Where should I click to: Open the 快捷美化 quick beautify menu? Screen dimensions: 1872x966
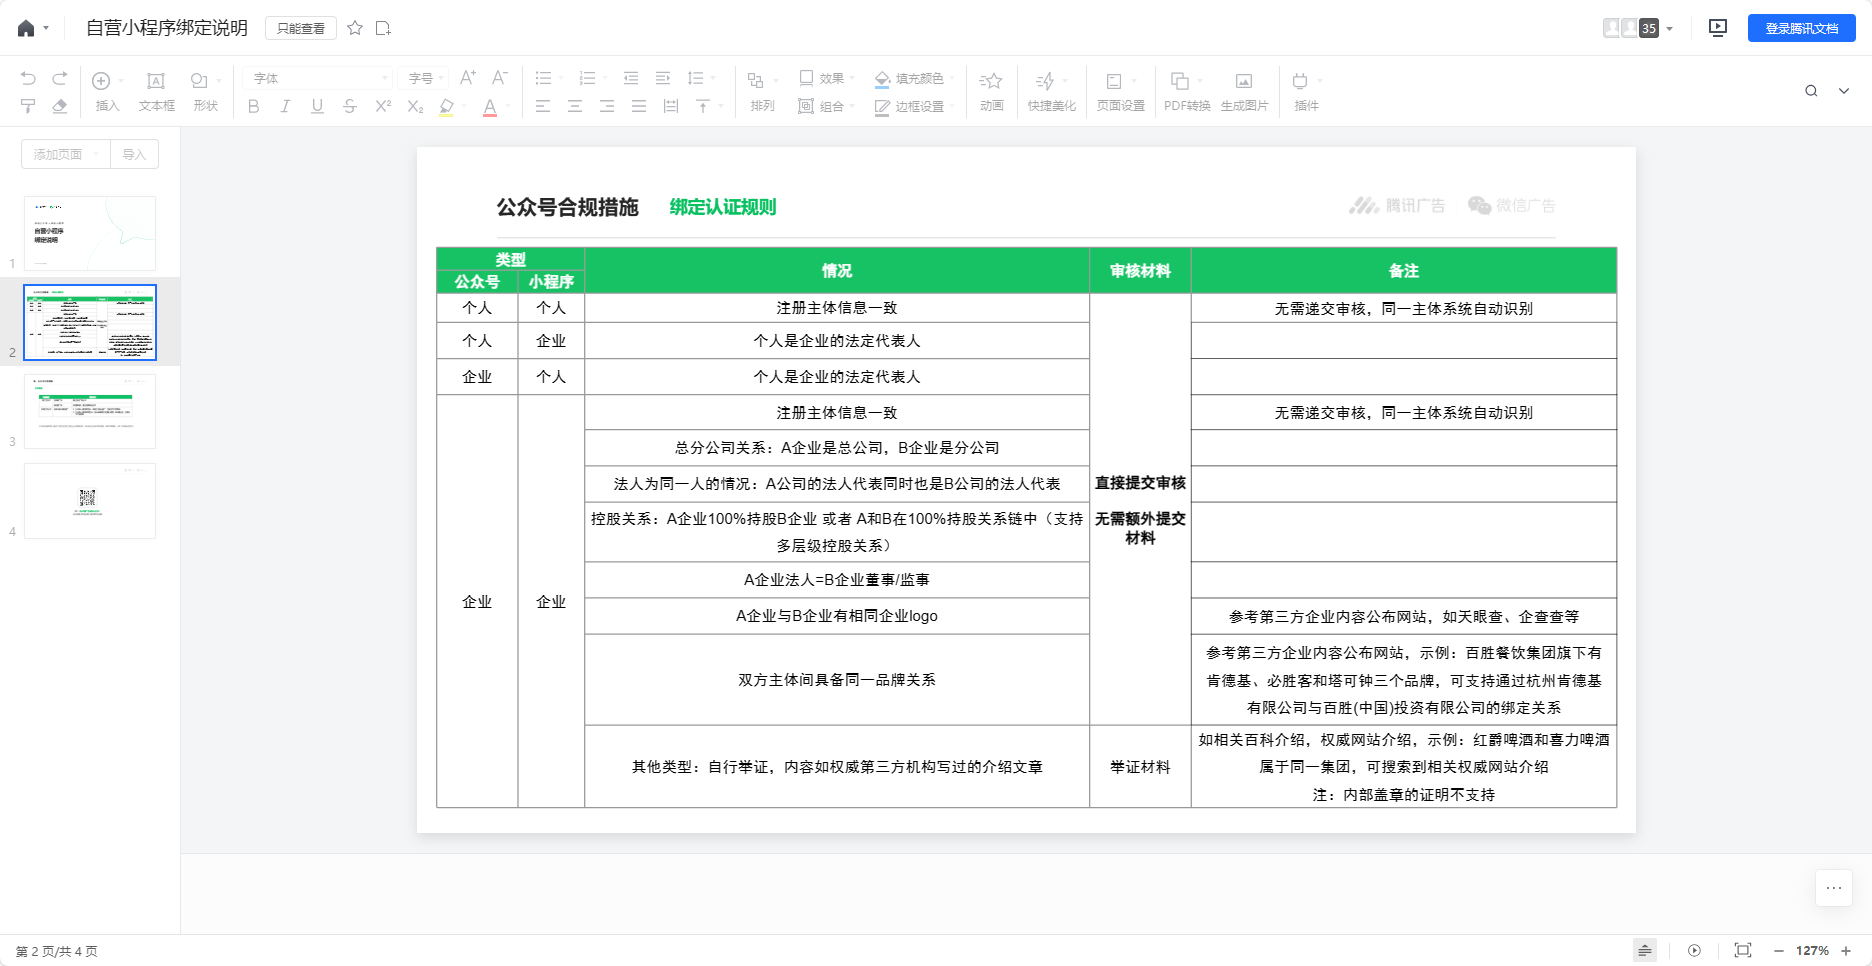[1052, 91]
